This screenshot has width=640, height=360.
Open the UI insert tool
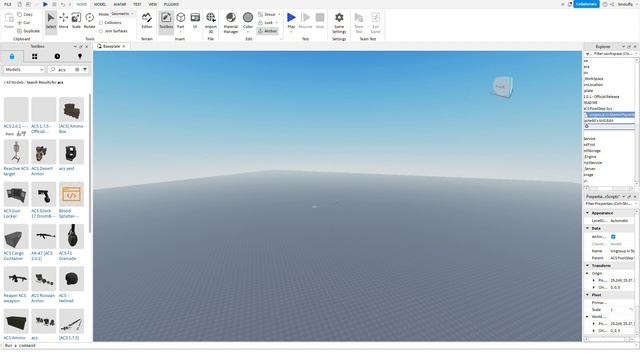tap(195, 20)
